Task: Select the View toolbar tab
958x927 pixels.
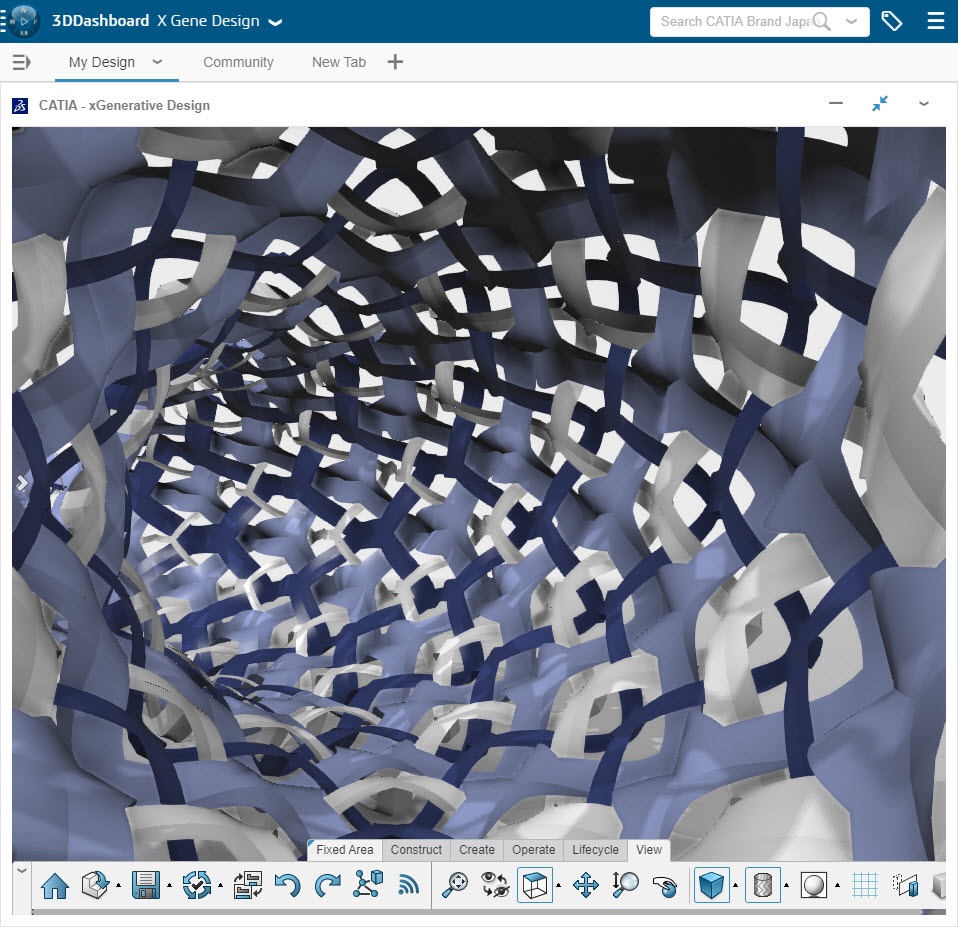Action: [648, 849]
